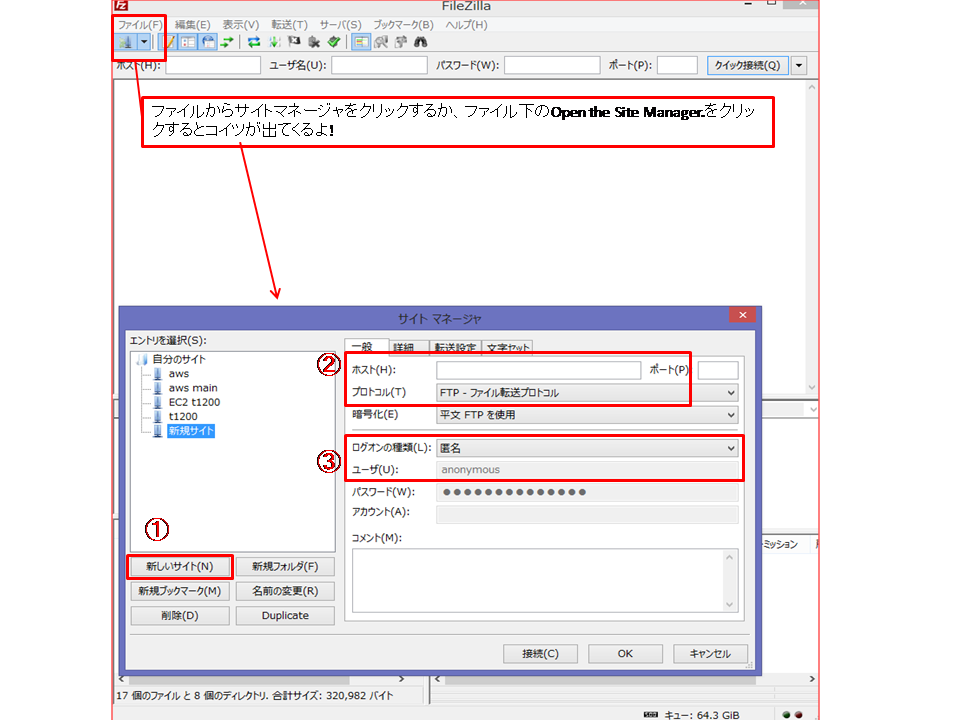This screenshot has height=720, width=960.
Task: Click the 新規フォルダ(F) button
Action: pos(285,566)
